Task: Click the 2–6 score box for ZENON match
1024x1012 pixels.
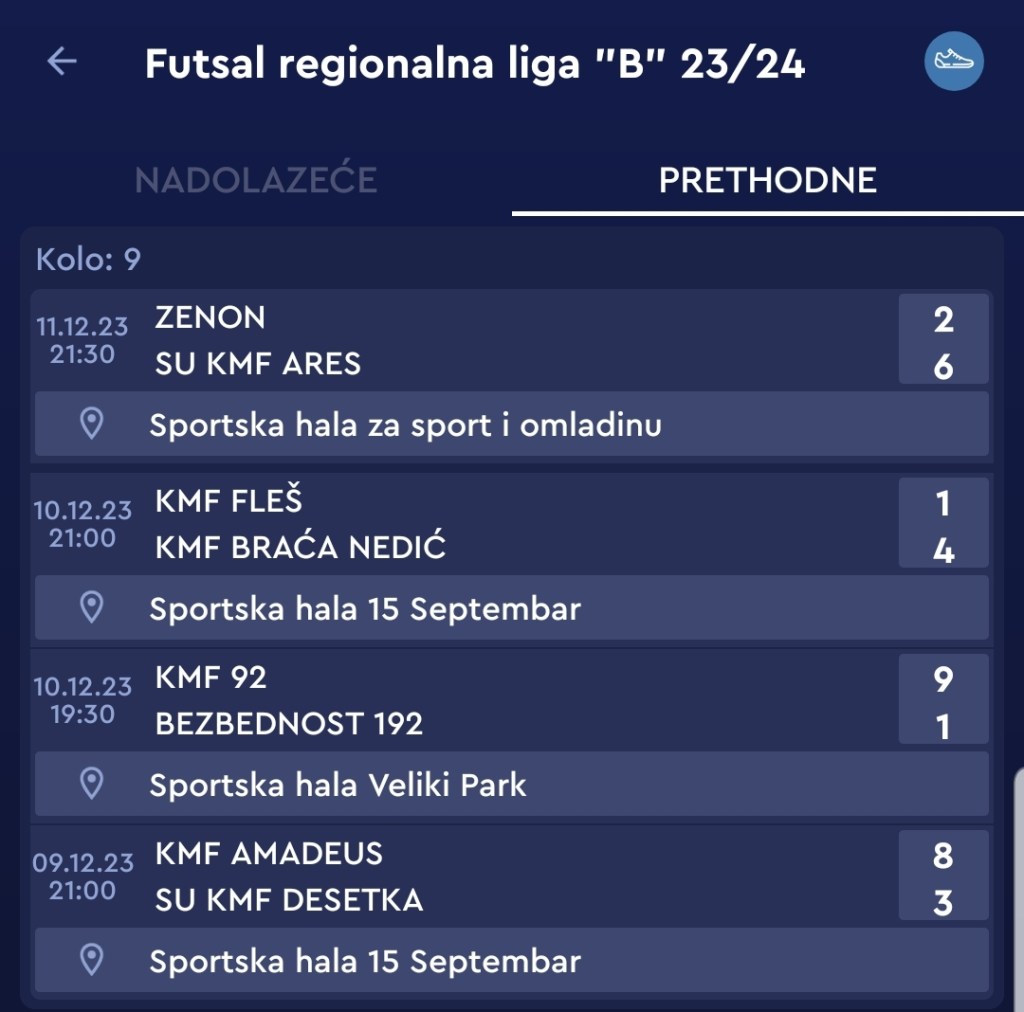Action: [x=943, y=342]
